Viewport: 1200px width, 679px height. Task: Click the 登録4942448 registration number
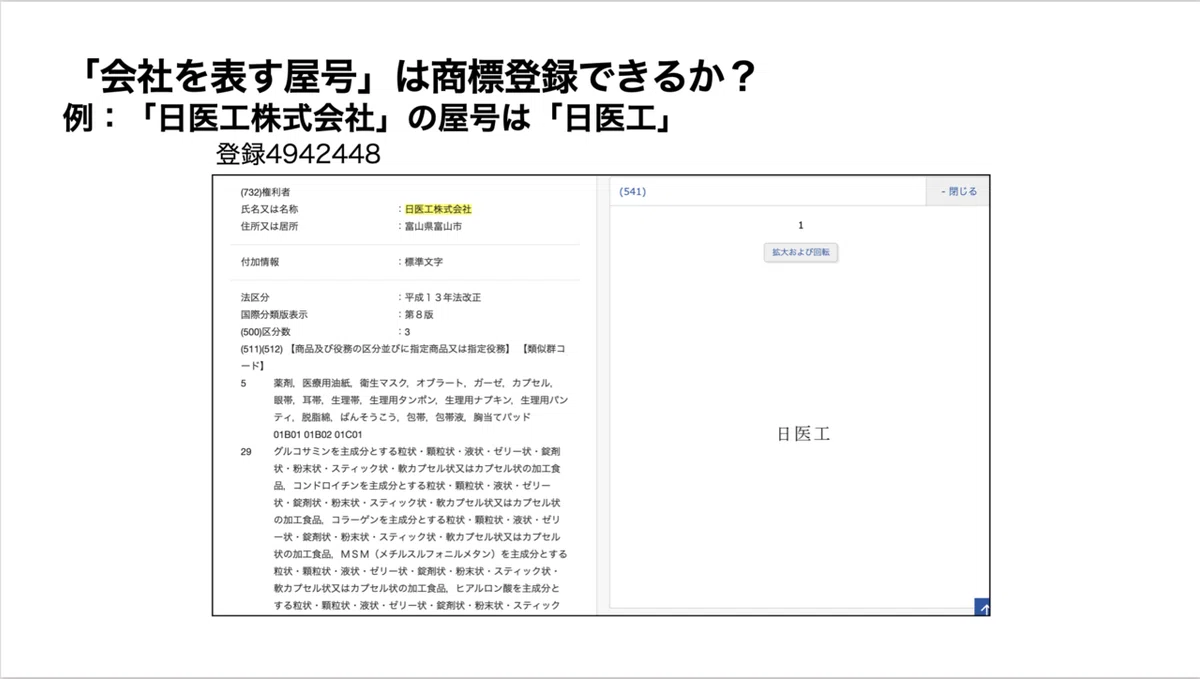[x=298, y=155]
